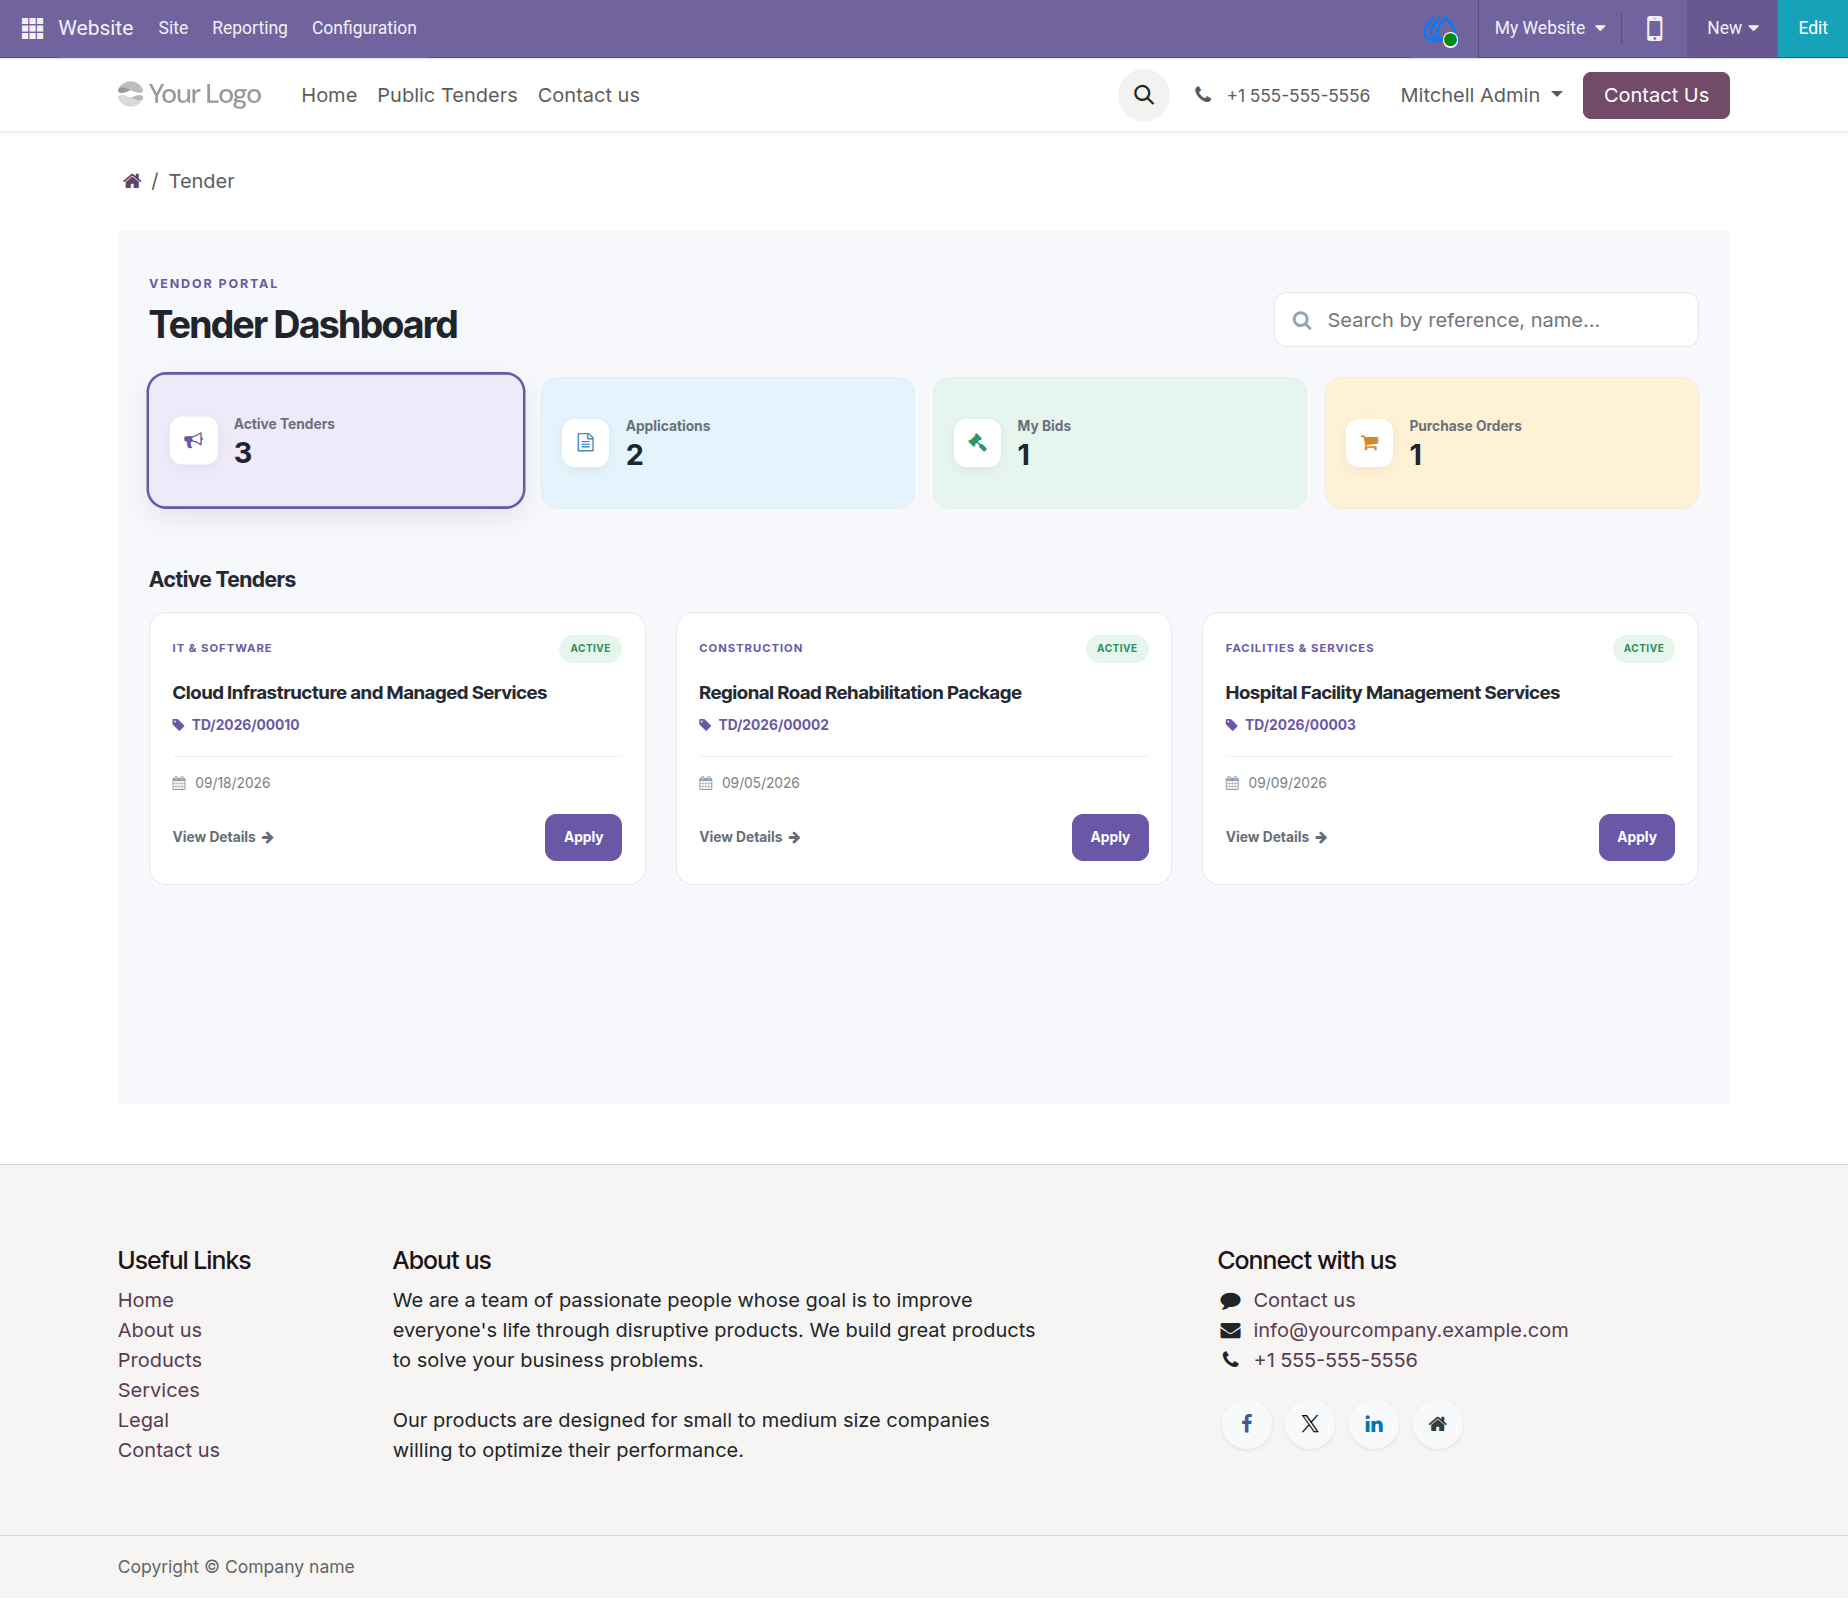The height and width of the screenshot is (1599, 1848).
Task: Click the info@yourcompany.example.com email link
Action: point(1411,1330)
